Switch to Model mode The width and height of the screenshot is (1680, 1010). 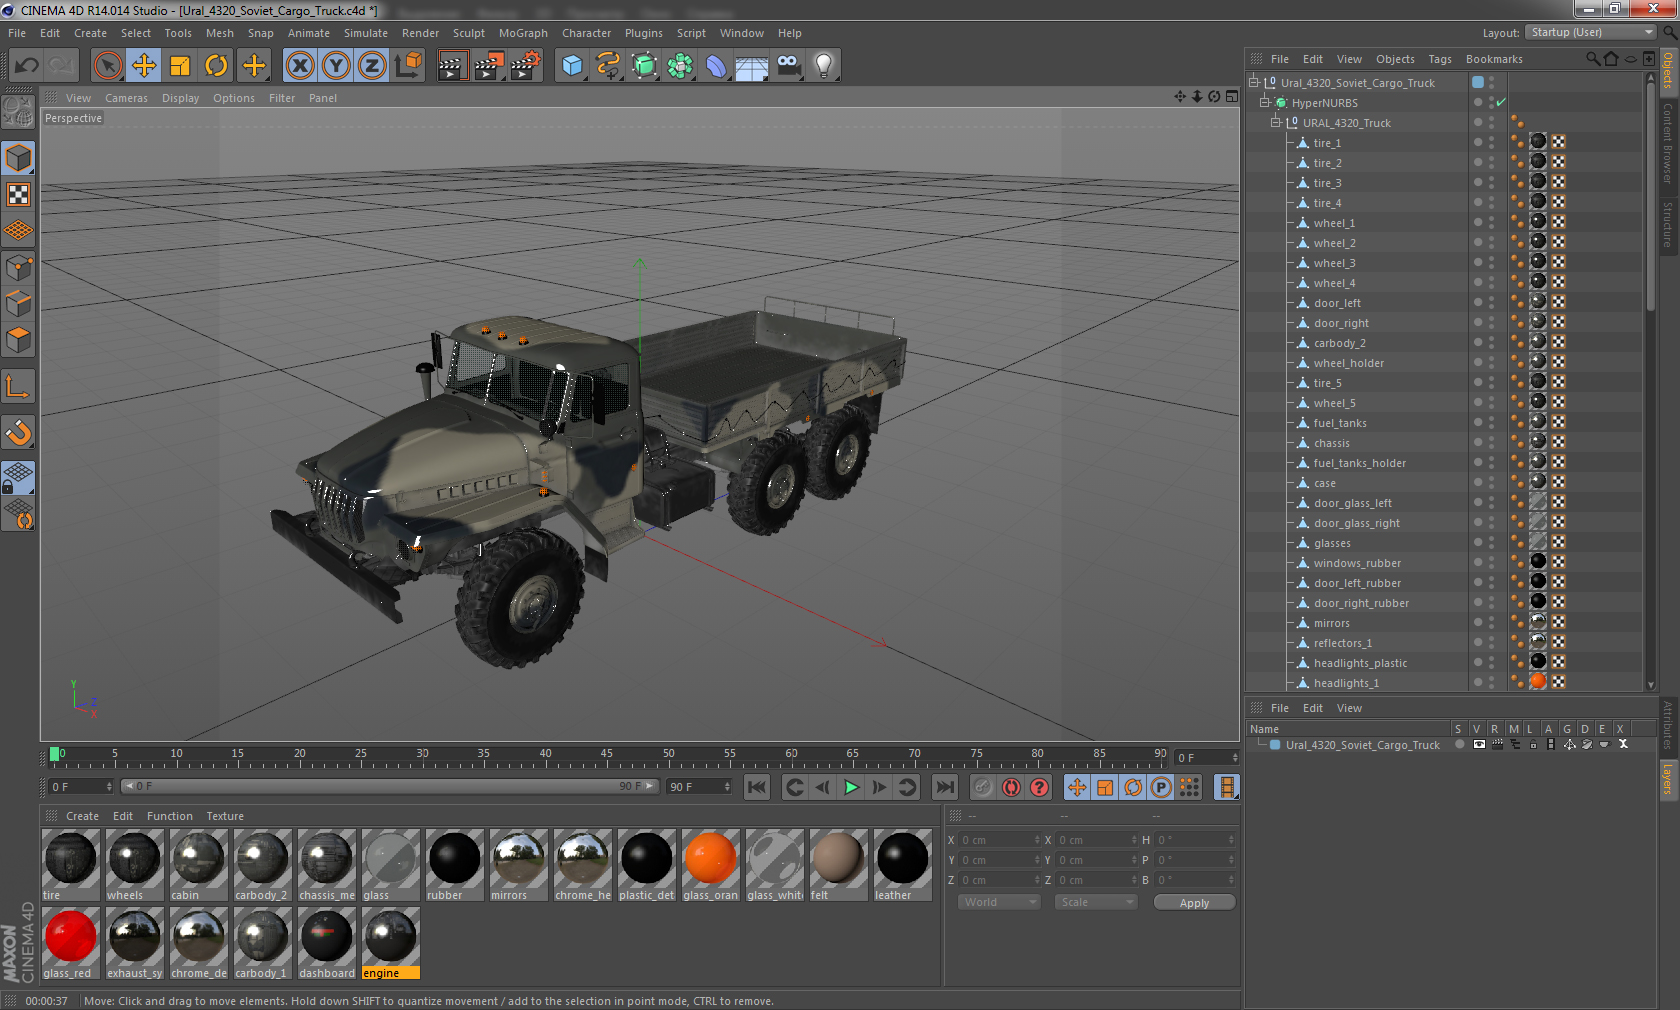(x=18, y=158)
